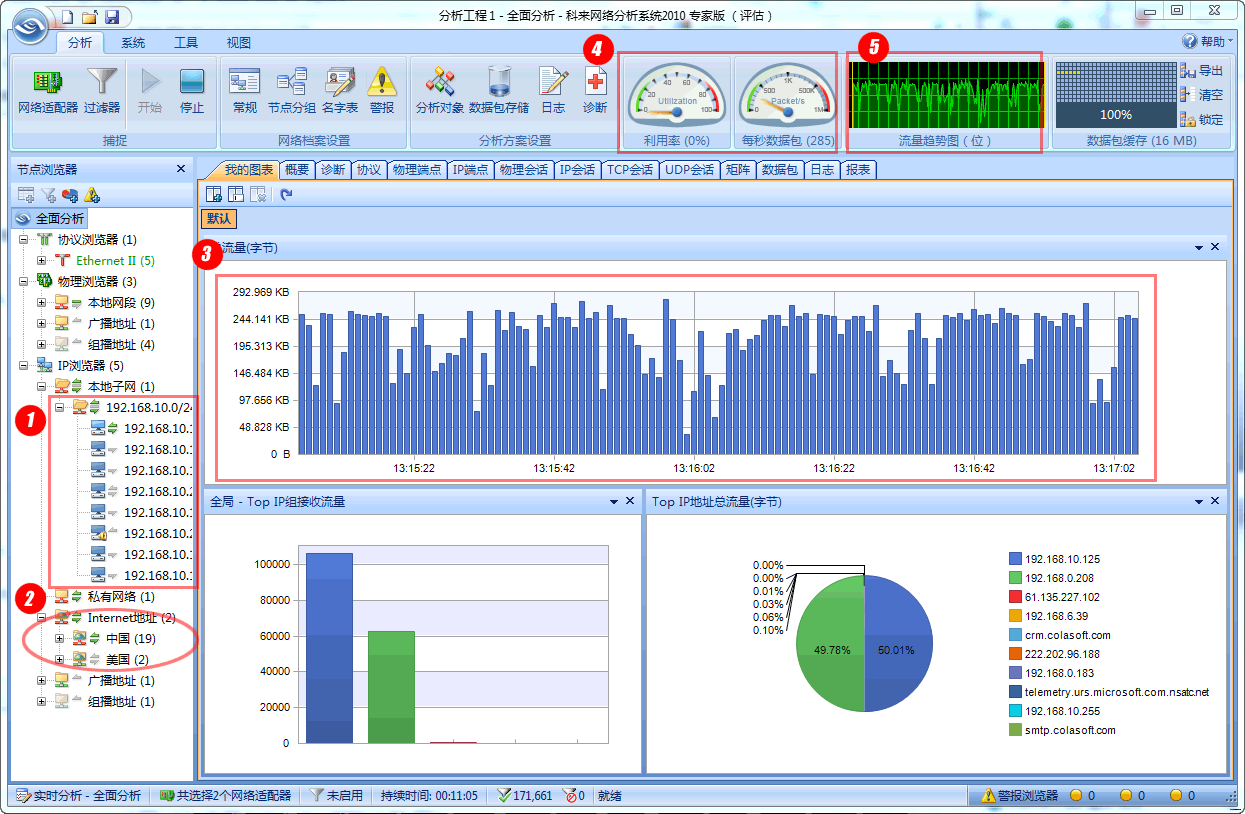This screenshot has height=814, width=1245.
Task: Collapse the 协议浏览器 tree node
Action: (x=24, y=240)
